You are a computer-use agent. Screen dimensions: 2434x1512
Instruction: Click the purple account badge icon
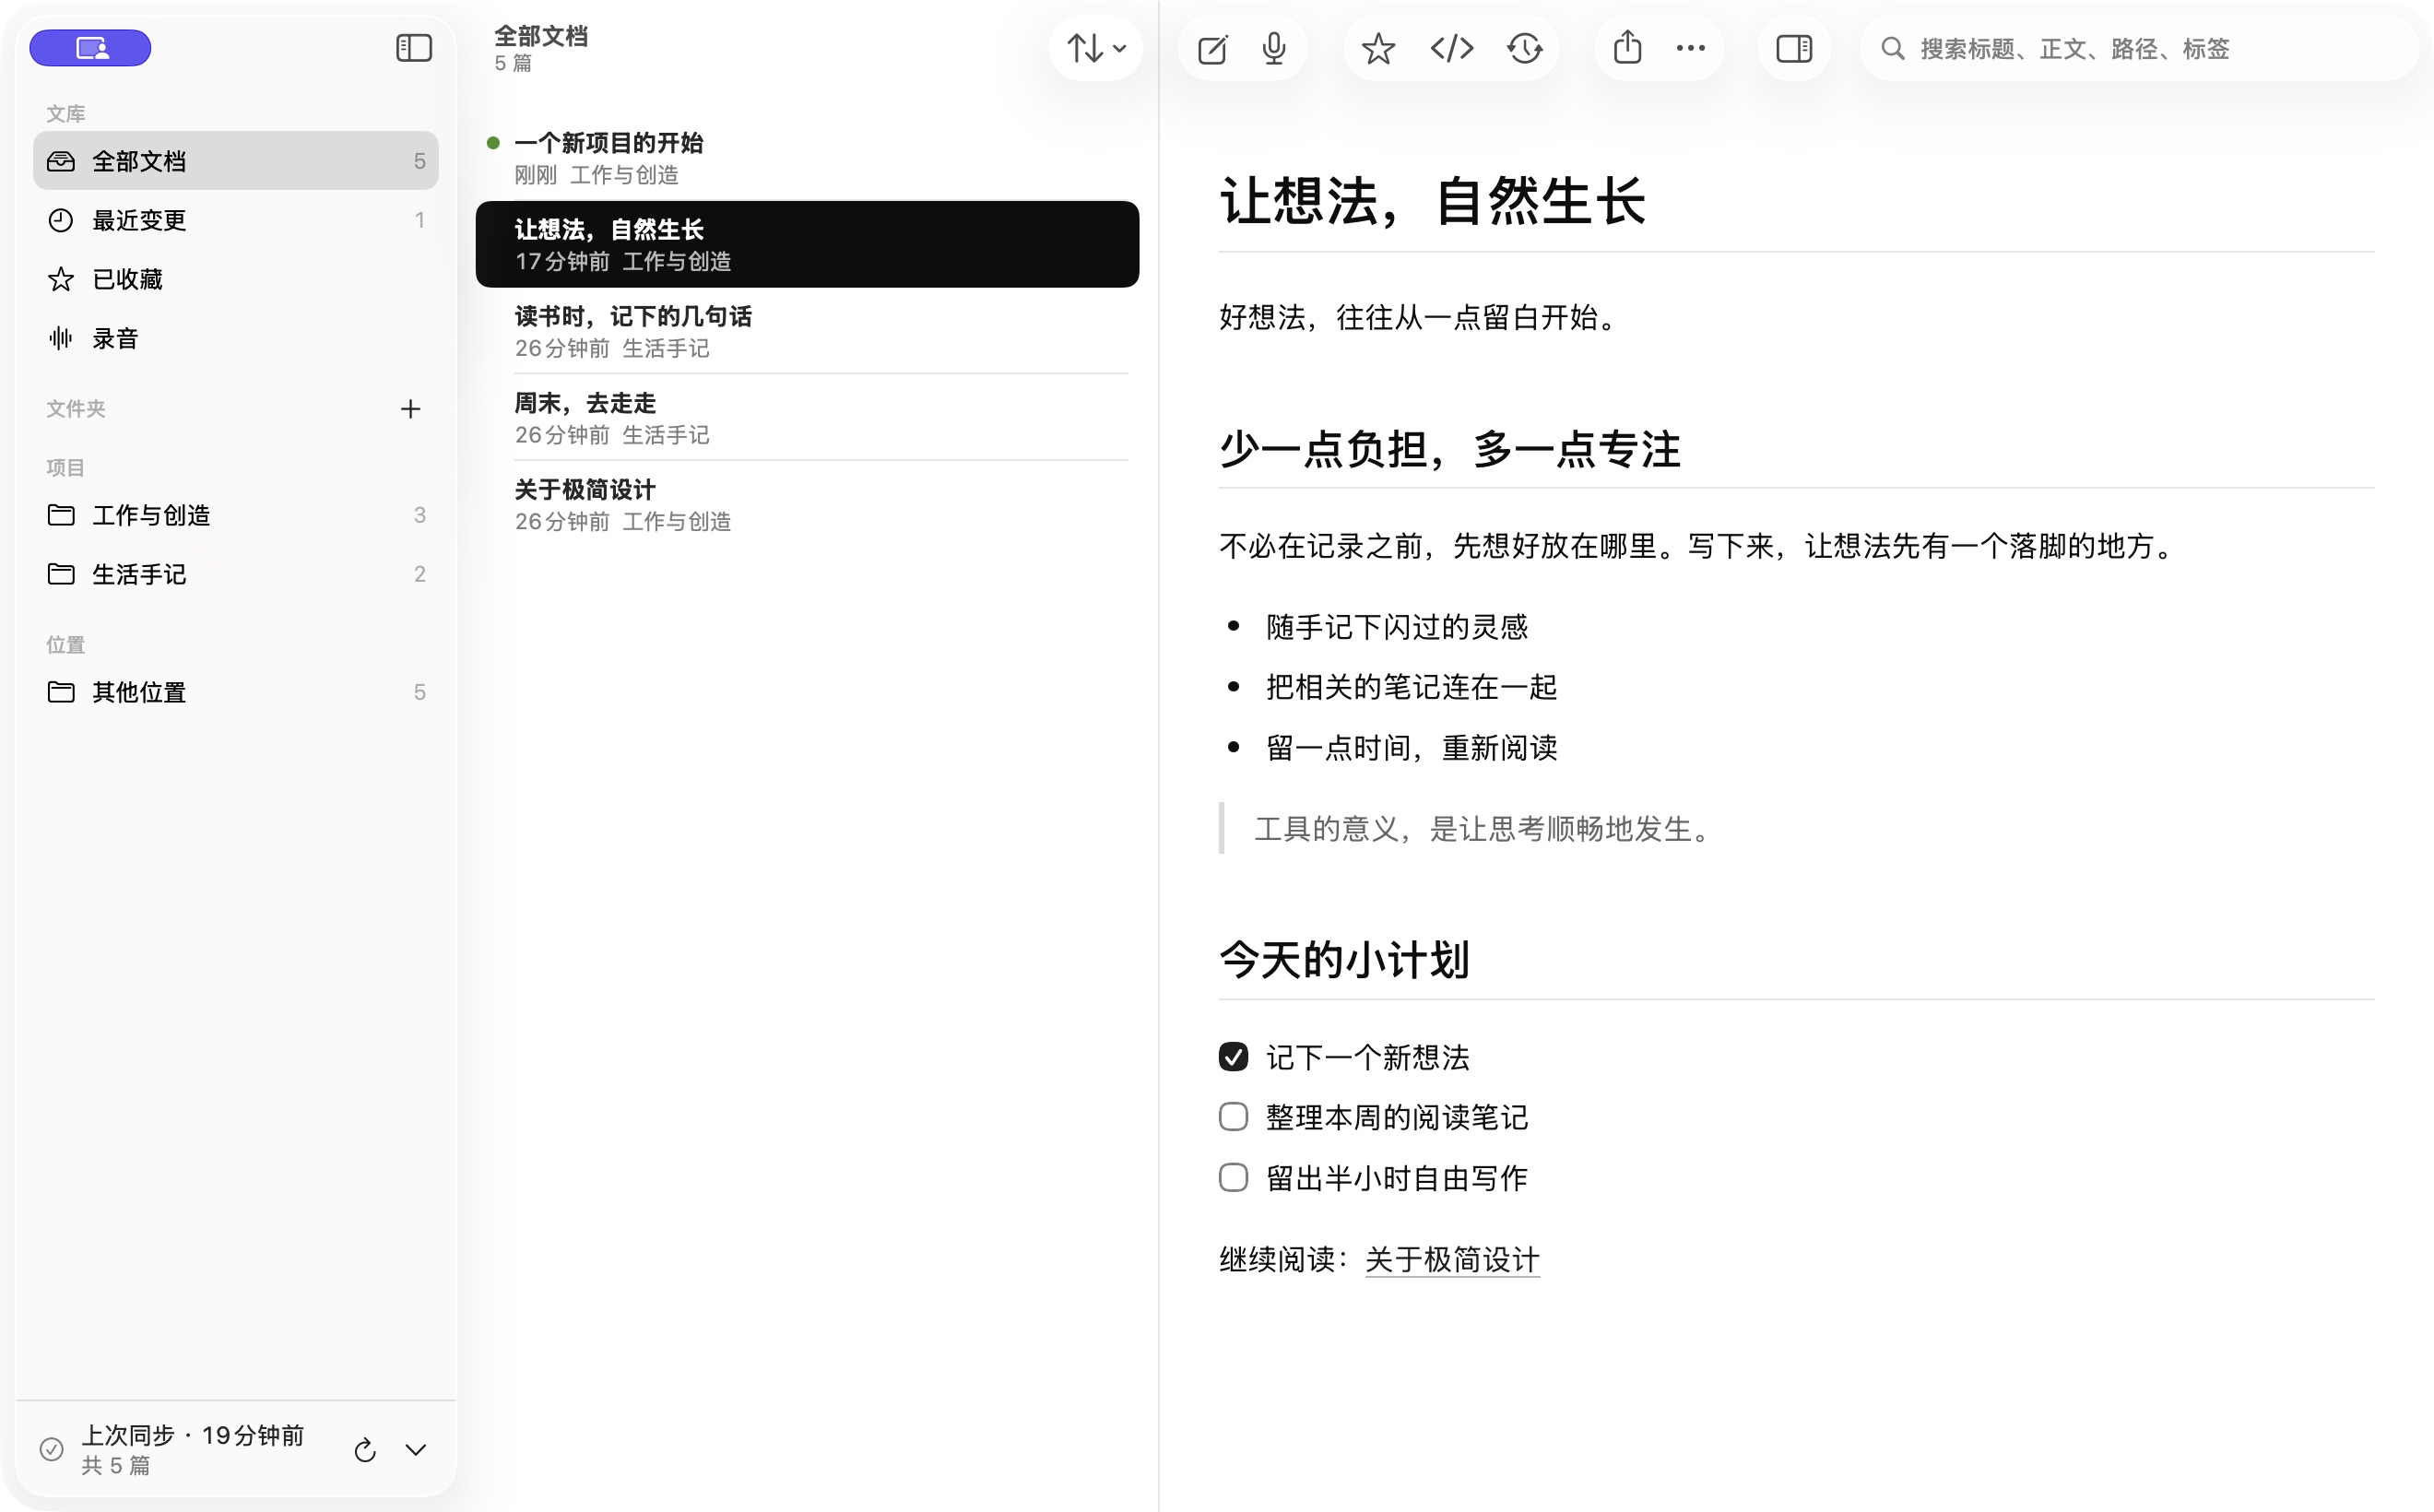coord(91,48)
